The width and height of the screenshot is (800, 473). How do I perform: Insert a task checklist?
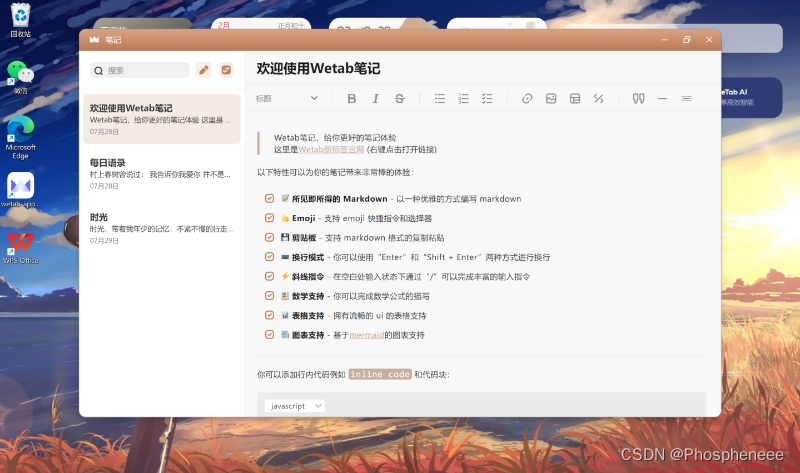click(x=487, y=98)
